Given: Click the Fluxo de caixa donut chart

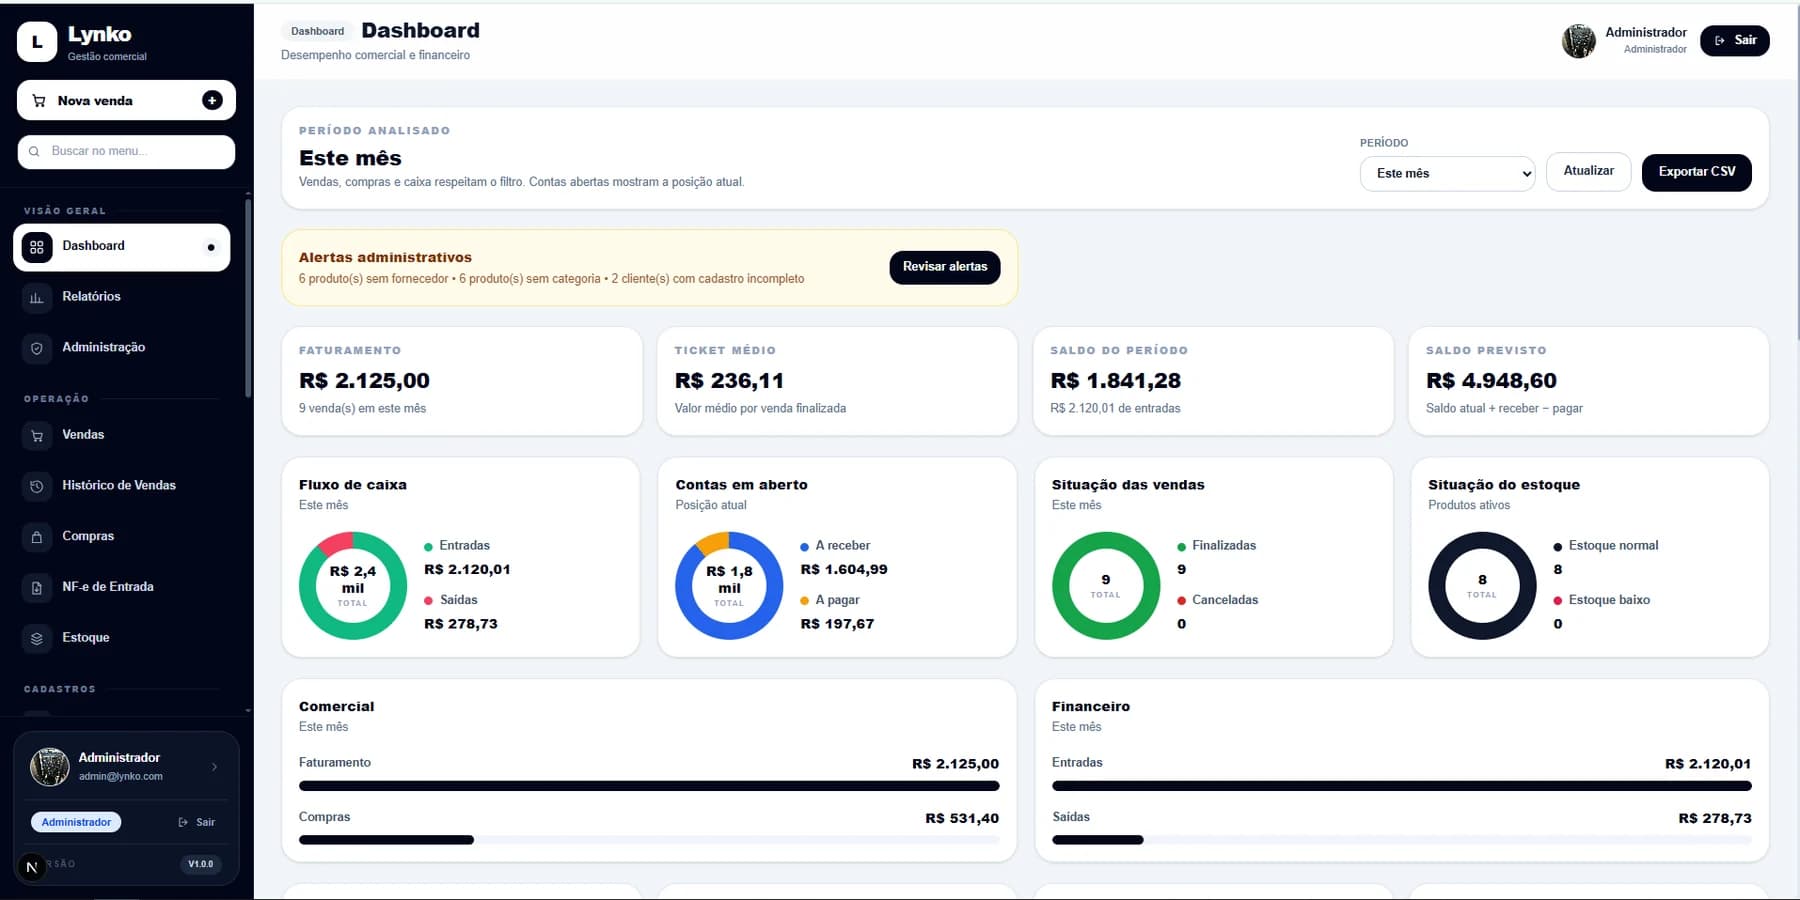Looking at the screenshot, I should (353, 586).
